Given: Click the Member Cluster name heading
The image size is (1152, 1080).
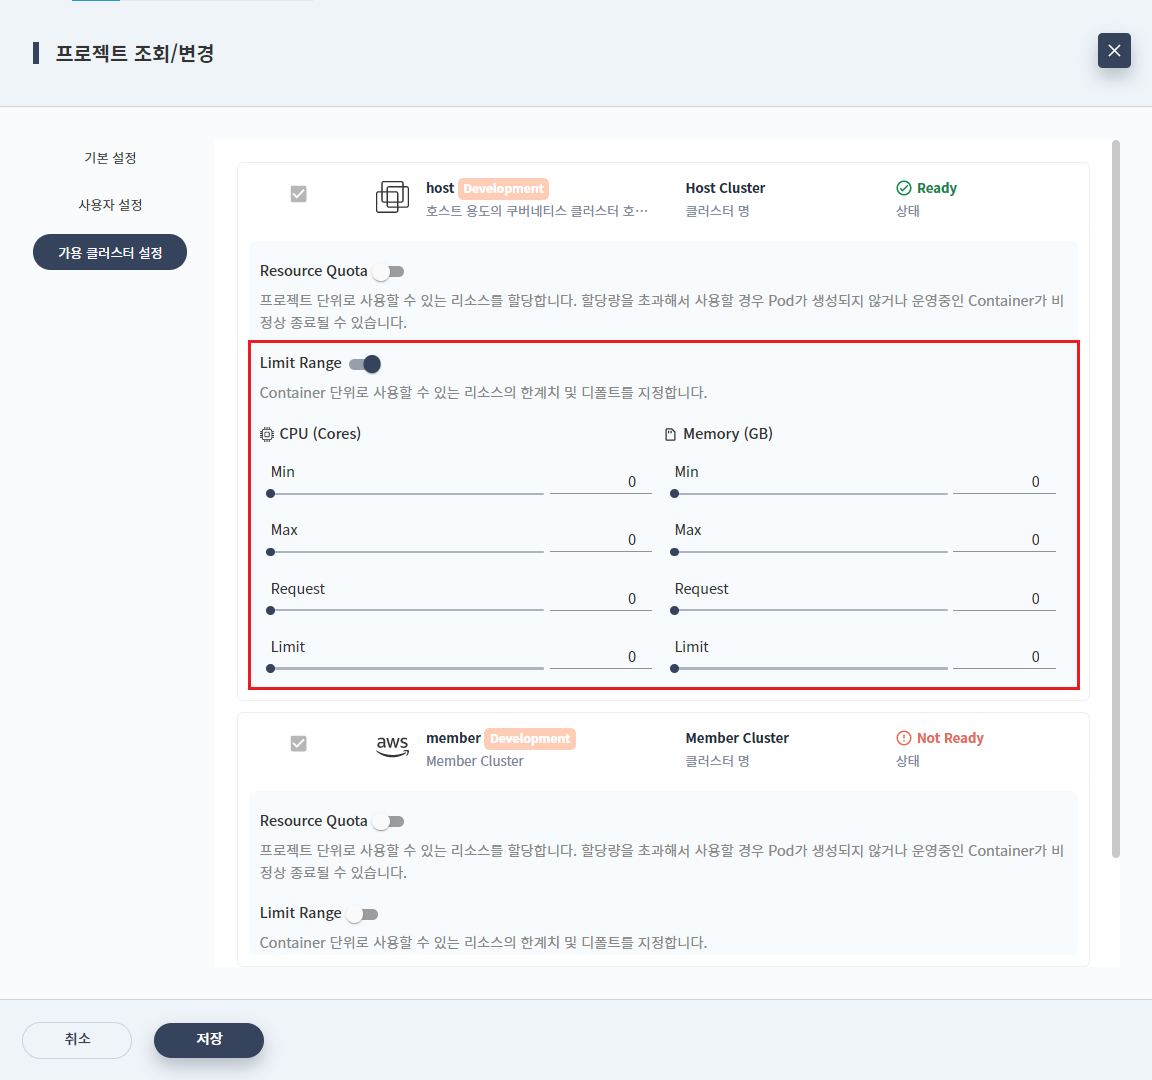Looking at the screenshot, I should pos(737,738).
